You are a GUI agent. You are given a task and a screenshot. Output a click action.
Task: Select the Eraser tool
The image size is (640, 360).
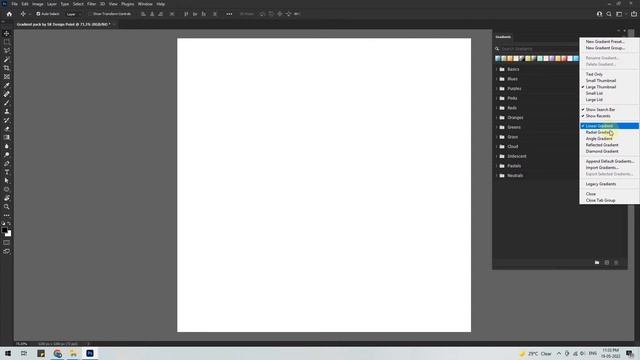tap(7, 129)
